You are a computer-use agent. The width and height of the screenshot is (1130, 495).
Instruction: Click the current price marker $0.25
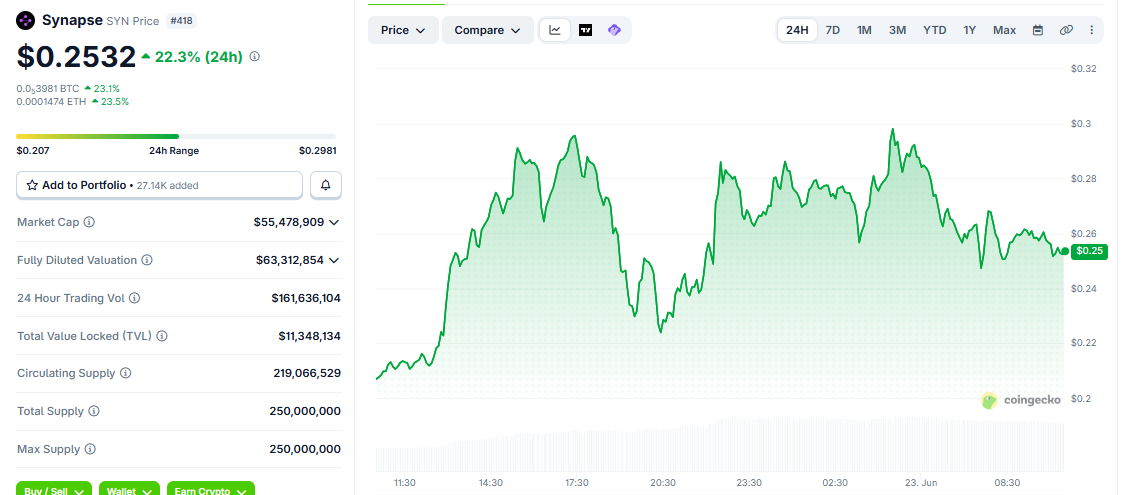1089,251
